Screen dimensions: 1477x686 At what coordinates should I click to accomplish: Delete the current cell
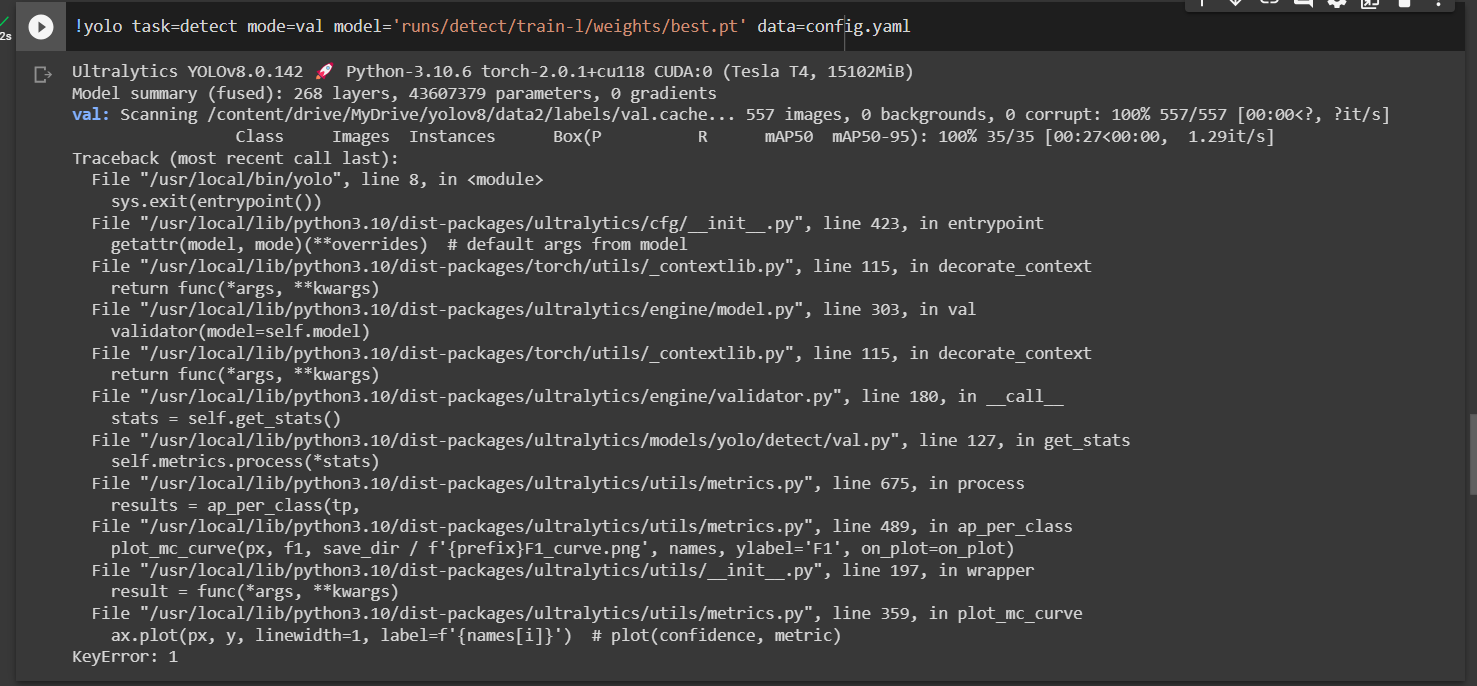[1405, 4]
